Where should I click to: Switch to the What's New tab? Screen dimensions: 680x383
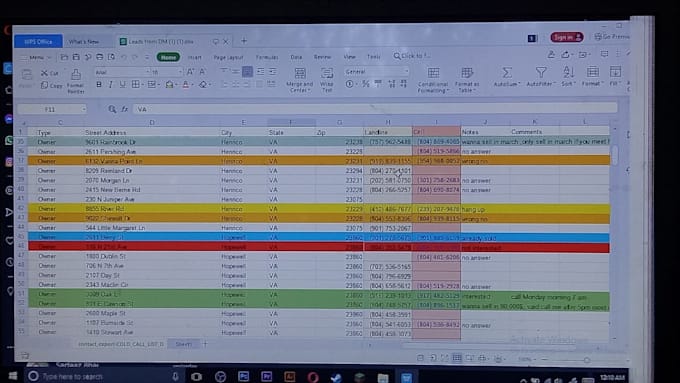click(84, 42)
